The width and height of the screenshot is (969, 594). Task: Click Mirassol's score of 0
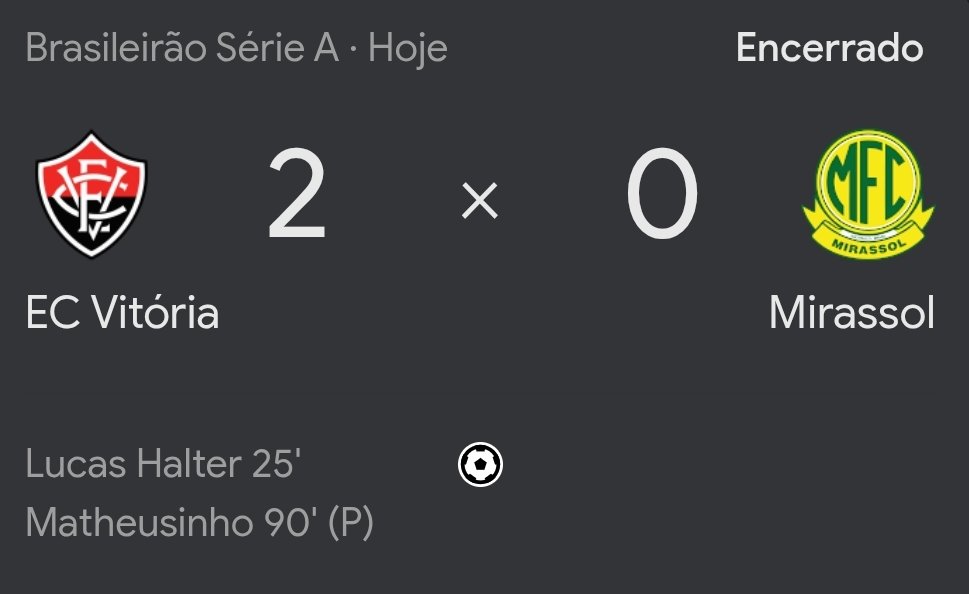point(661,195)
